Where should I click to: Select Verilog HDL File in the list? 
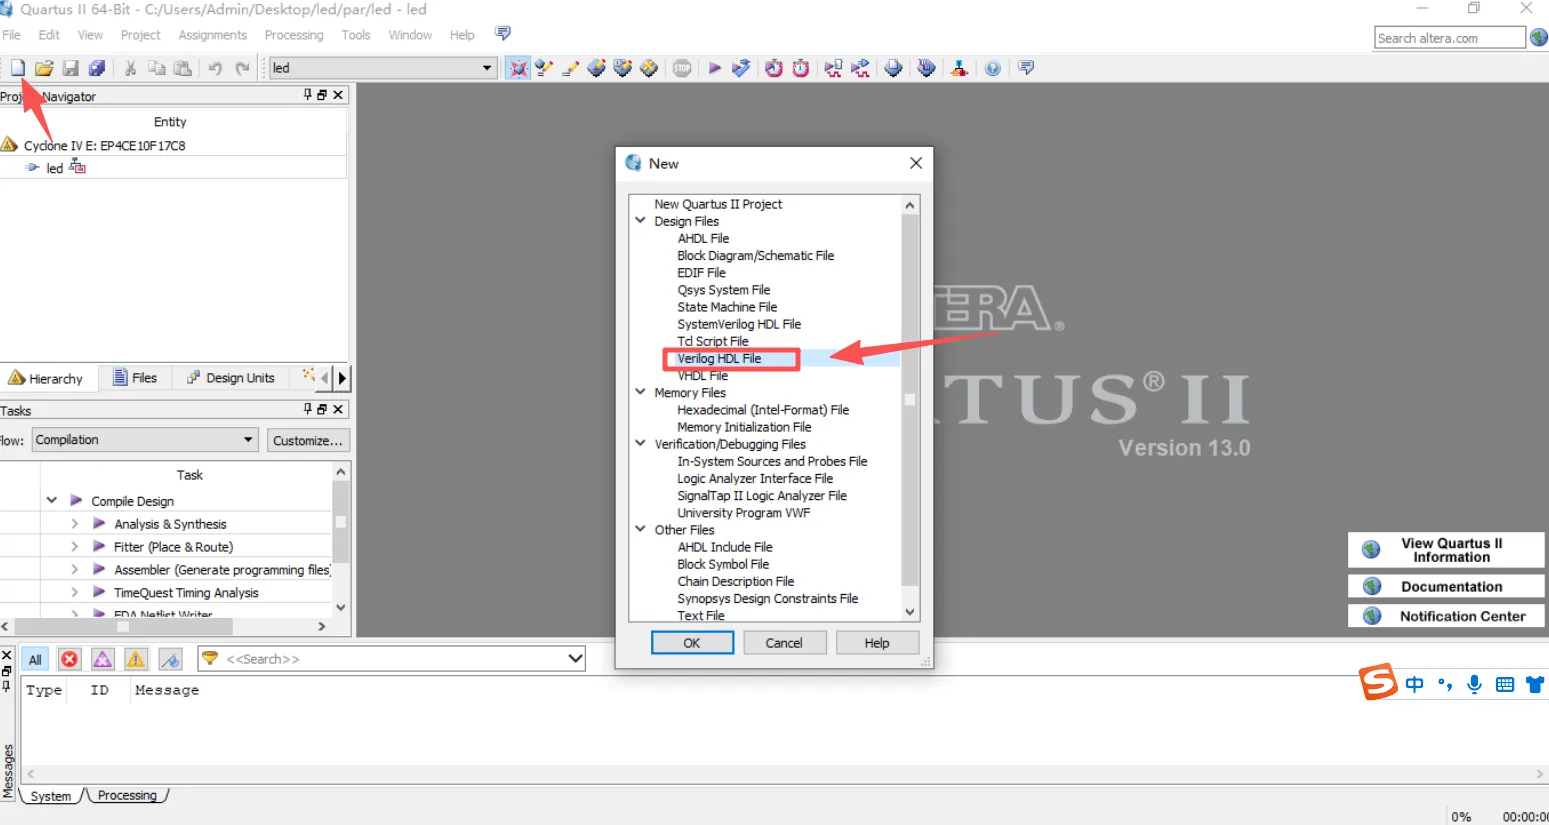[x=719, y=359]
